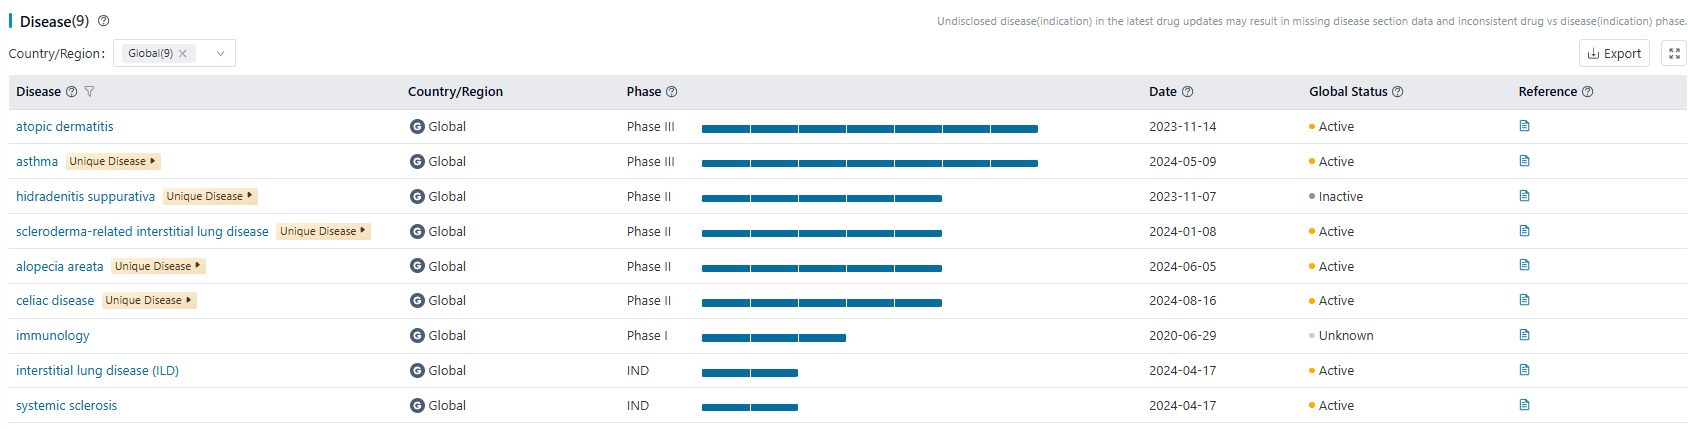Remove the Global(9) filter tag
Image resolution: width=1688 pixels, height=429 pixels.
click(183, 54)
